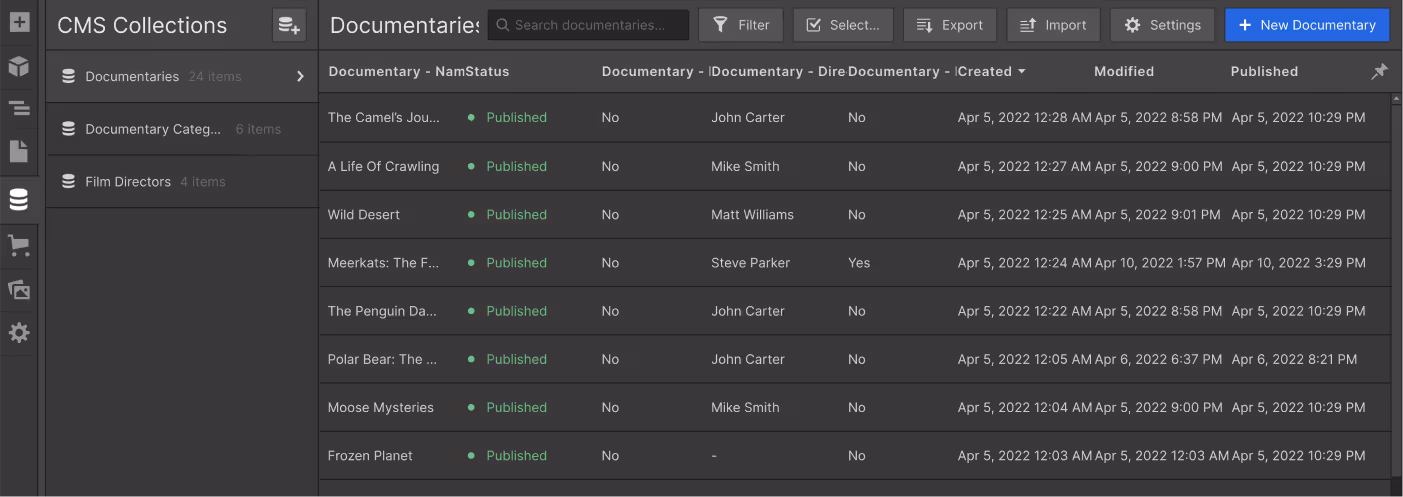Screen dimensions: 1403x497
Task: Open collection Settings button
Action: pyautogui.click(x=1162, y=25)
